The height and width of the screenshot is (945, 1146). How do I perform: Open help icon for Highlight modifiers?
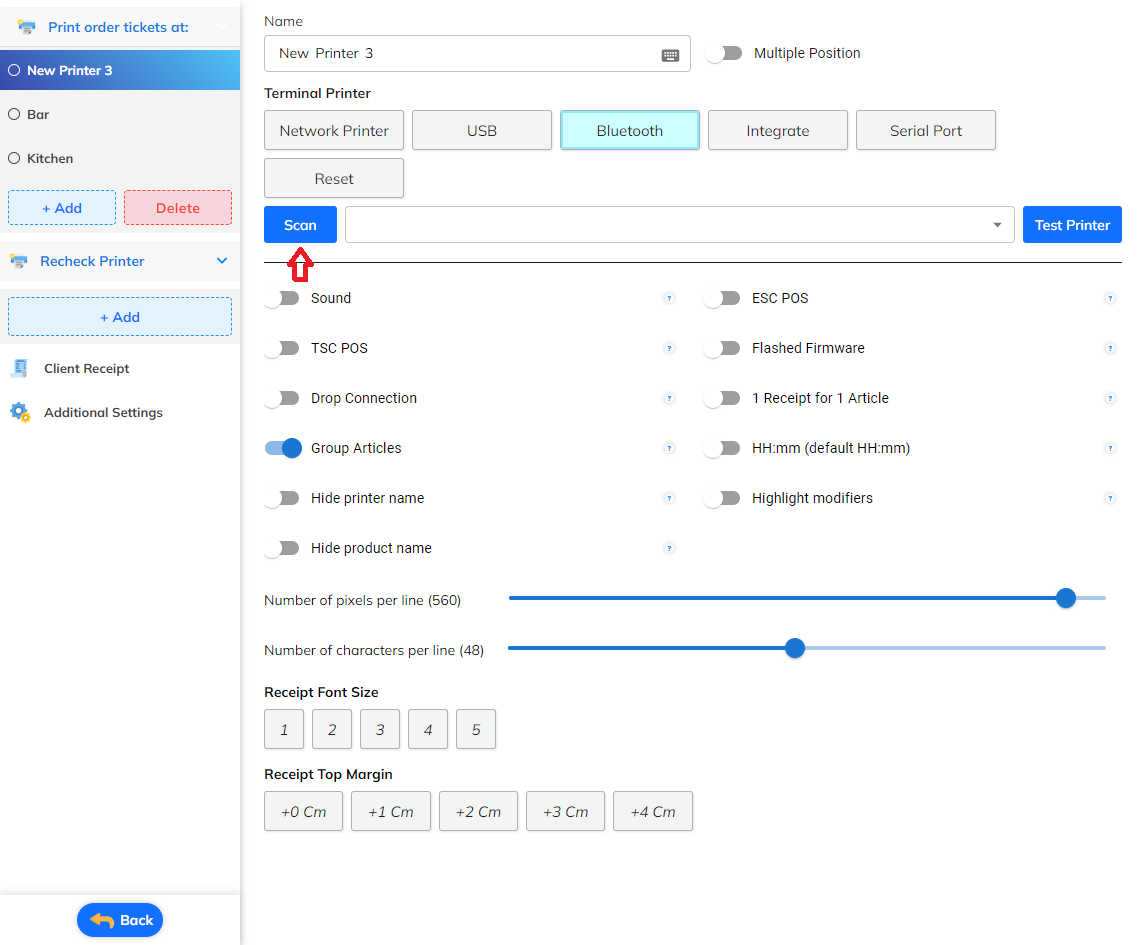point(1109,498)
